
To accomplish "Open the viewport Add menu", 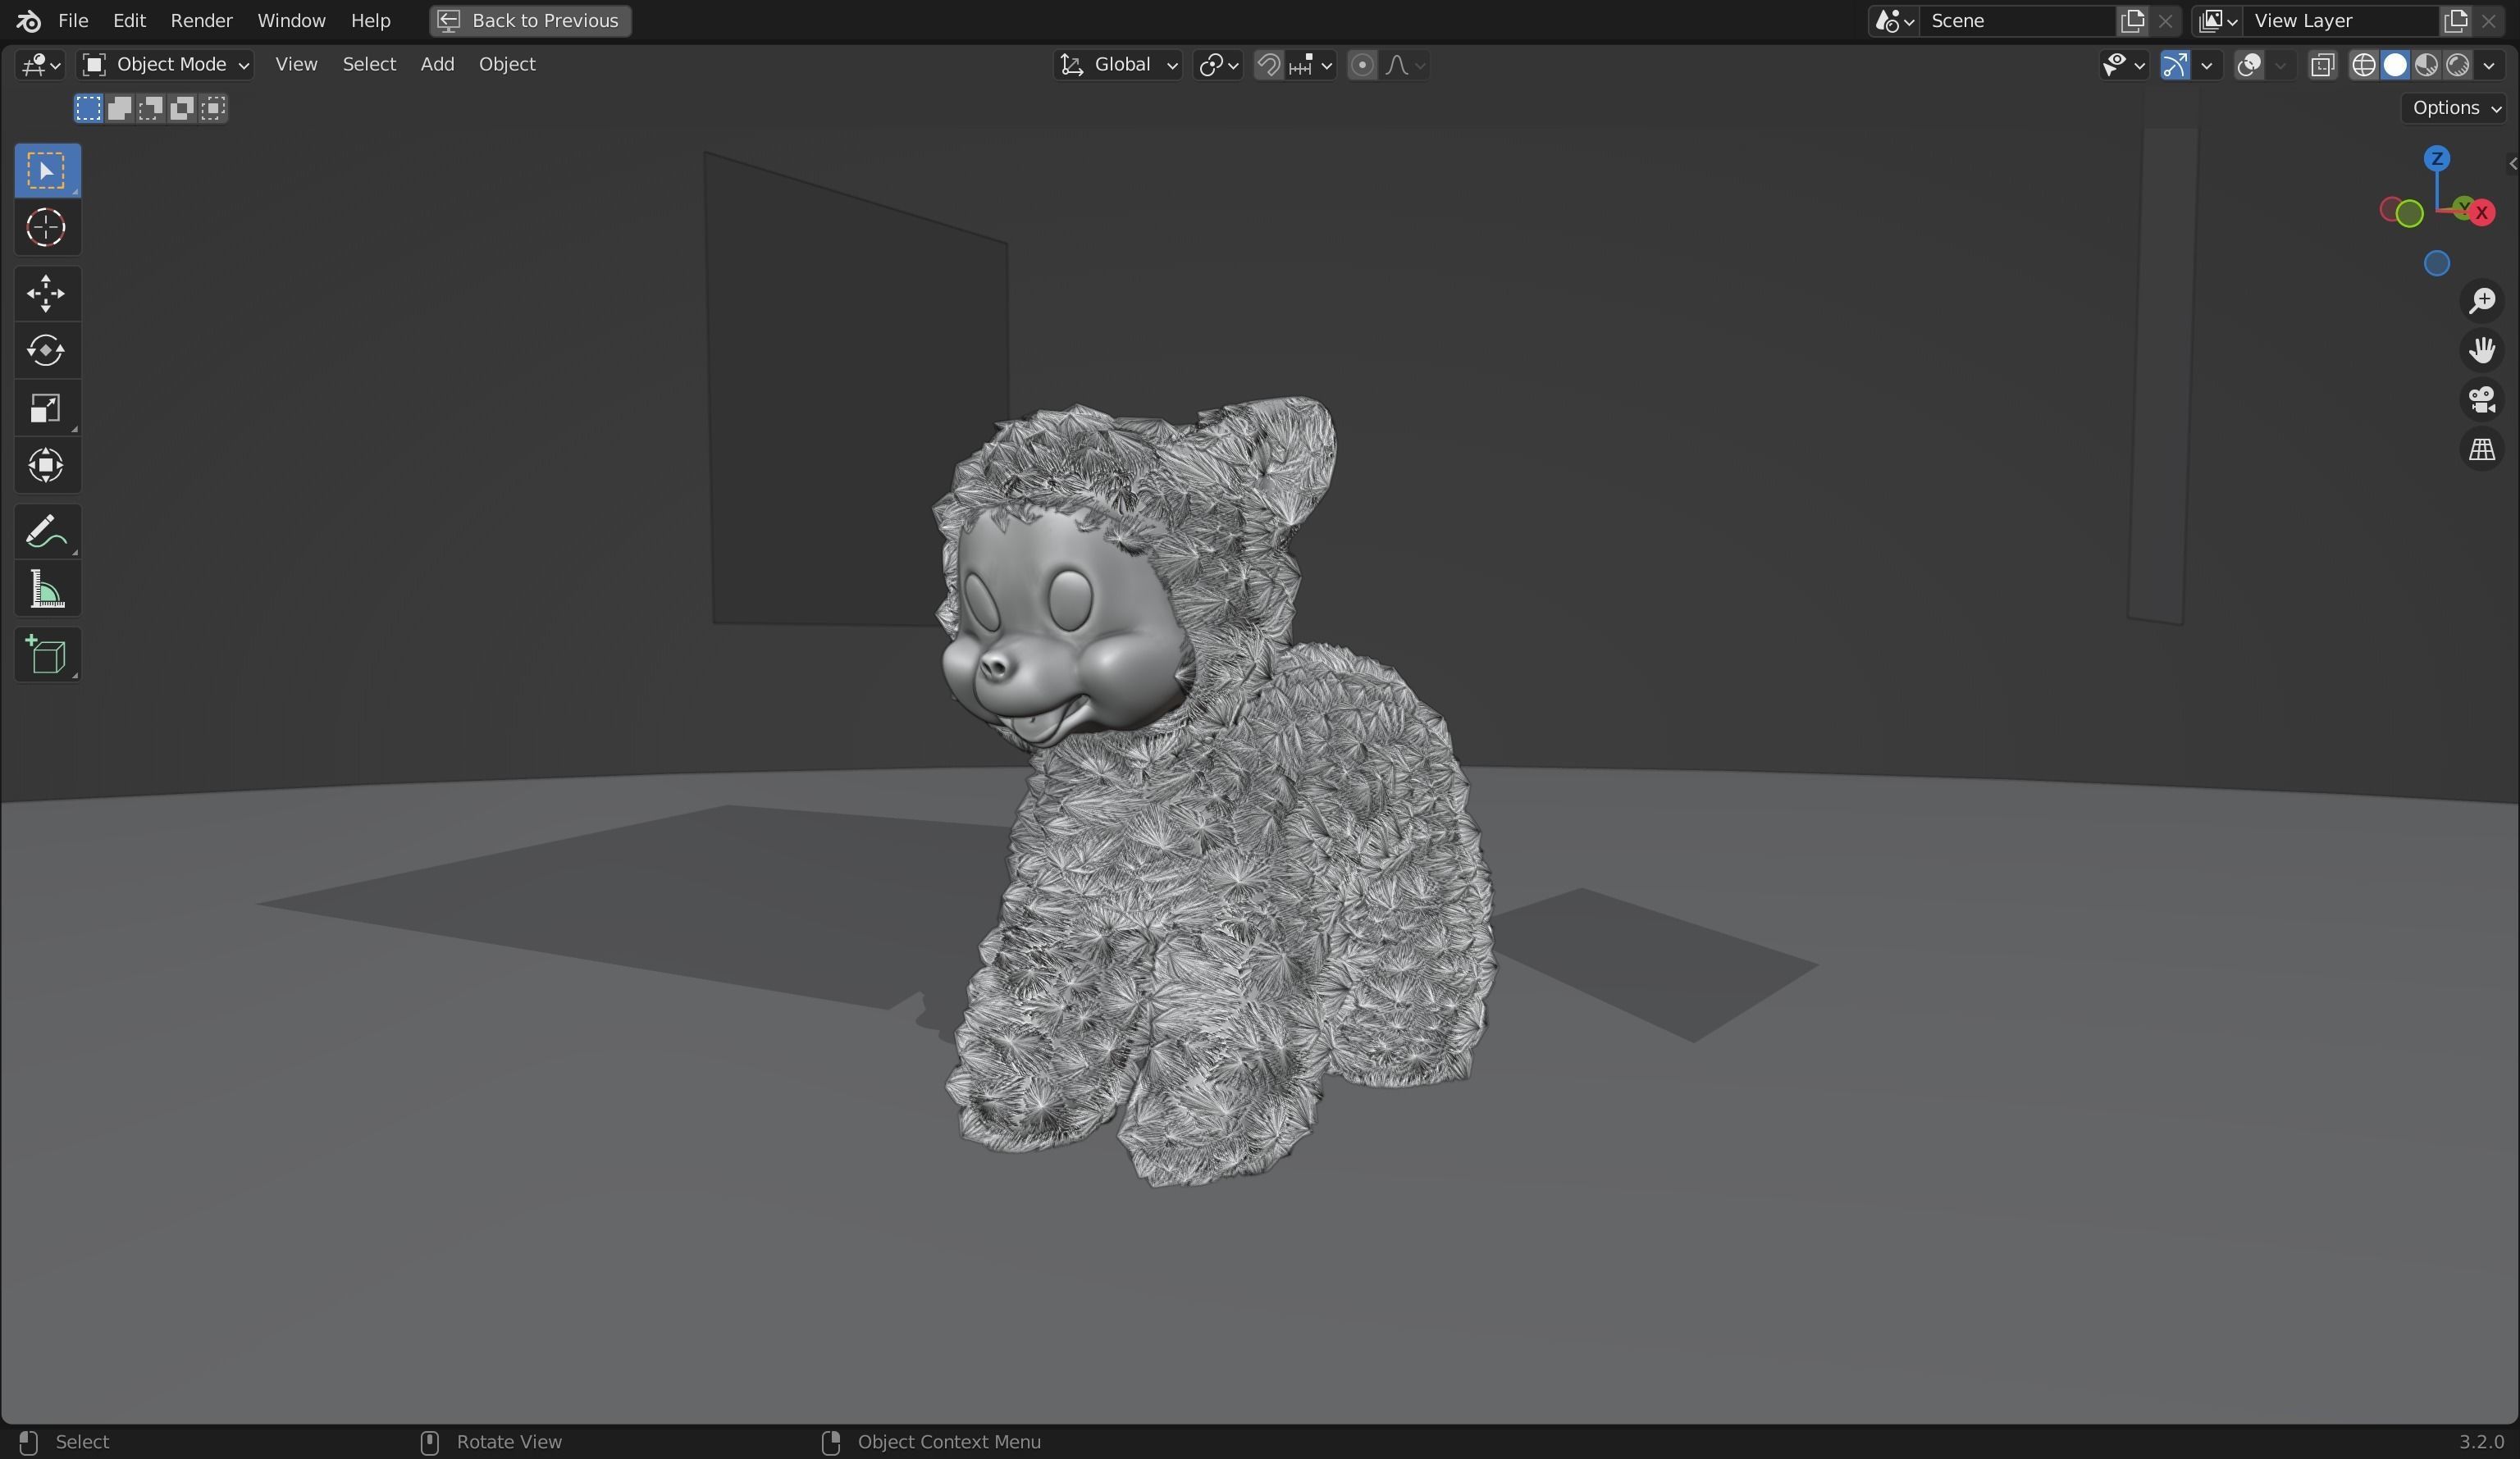I will pos(437,64).
